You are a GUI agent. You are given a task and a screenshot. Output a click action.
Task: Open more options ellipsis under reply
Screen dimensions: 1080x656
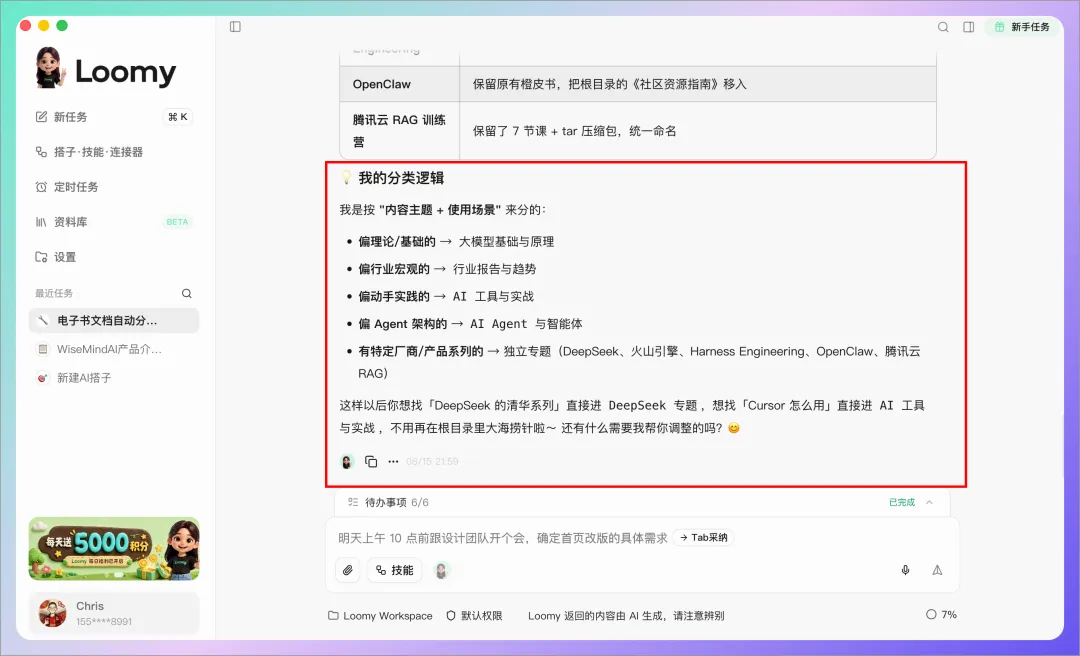point(393,461)
